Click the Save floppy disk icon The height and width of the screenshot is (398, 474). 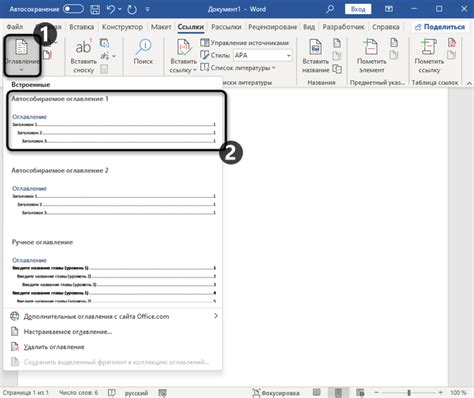point(95,9)
